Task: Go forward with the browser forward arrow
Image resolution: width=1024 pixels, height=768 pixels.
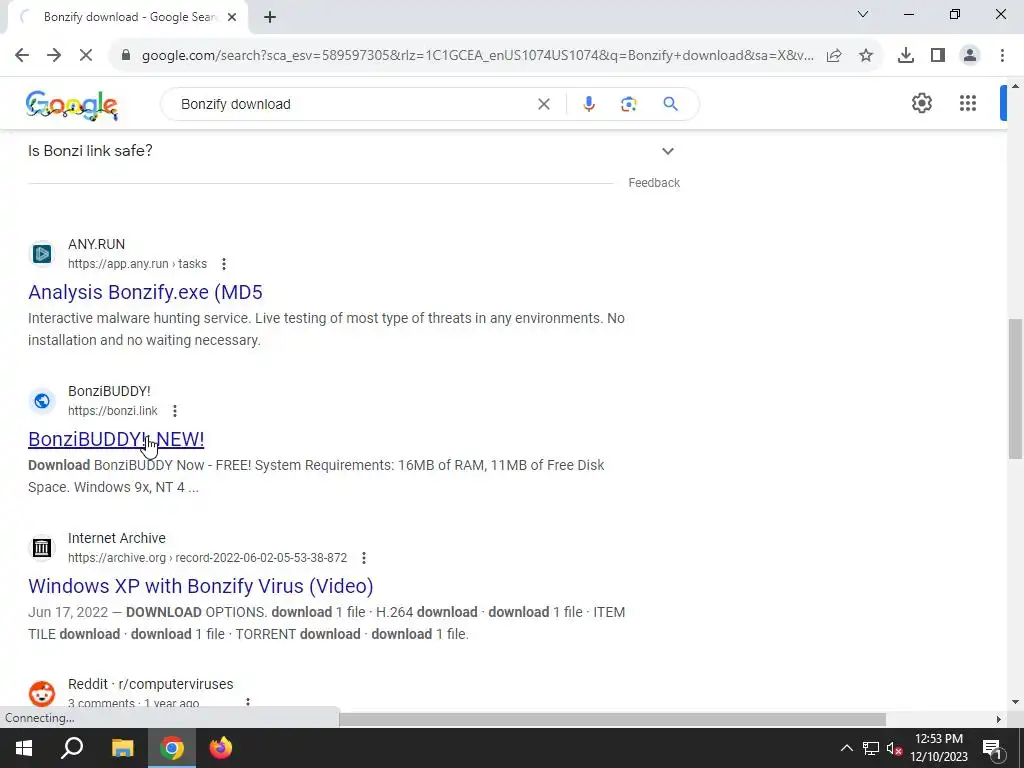Action: pyautogui.click(x=54, y=56)
